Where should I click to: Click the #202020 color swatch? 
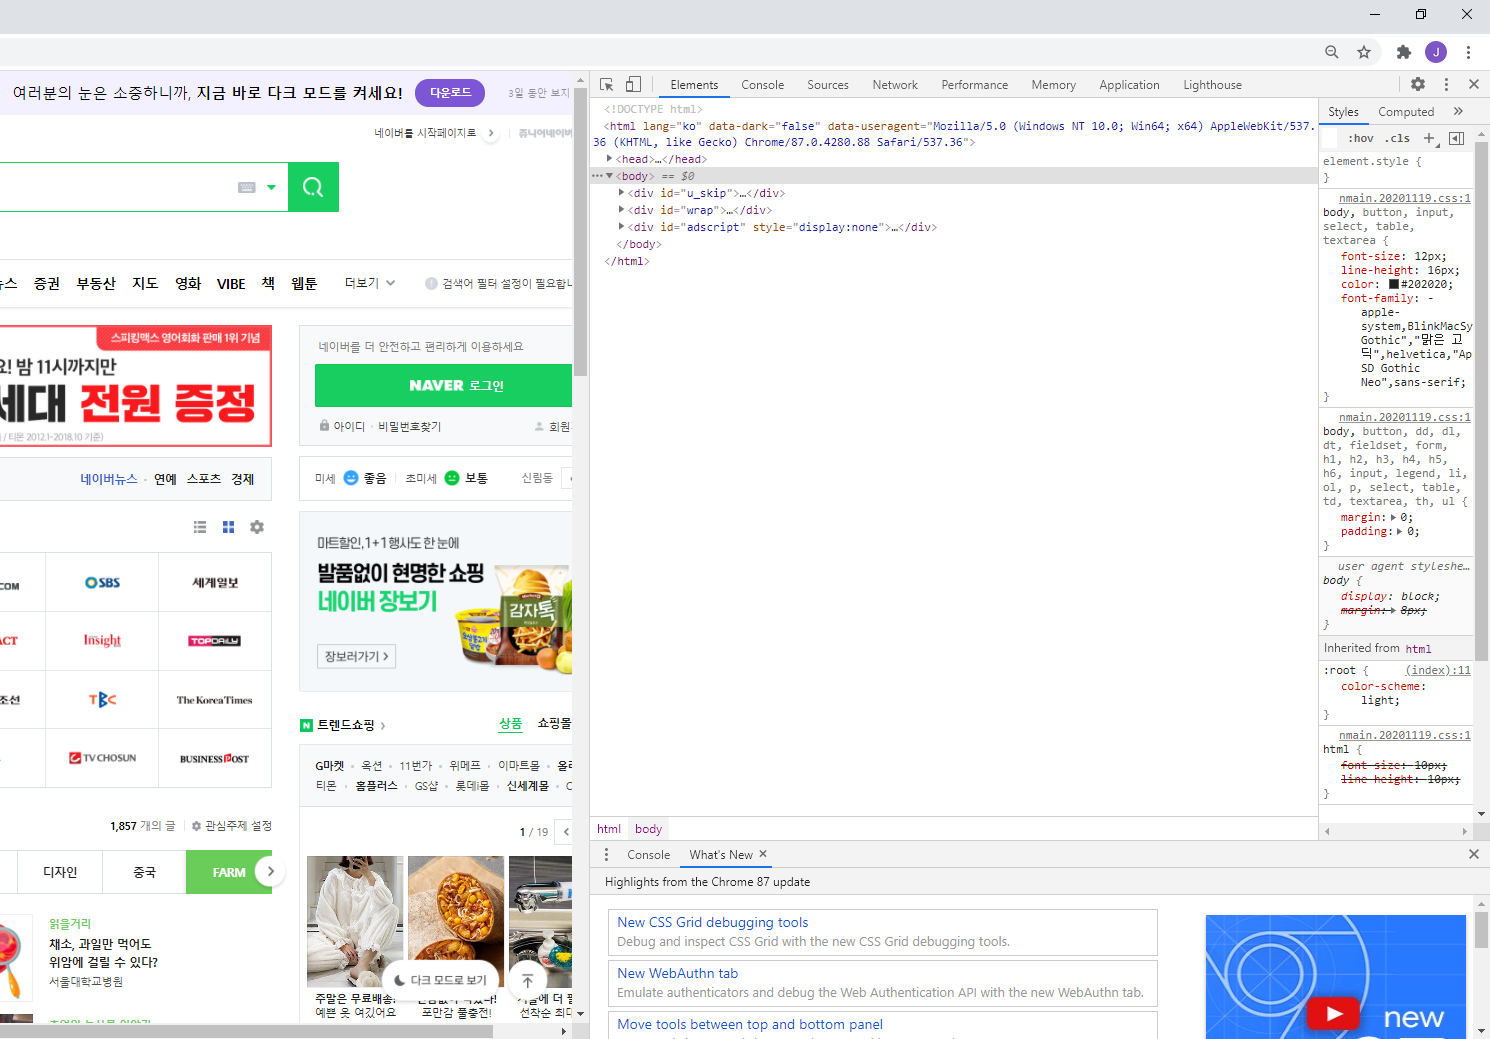coord(1394,284)
